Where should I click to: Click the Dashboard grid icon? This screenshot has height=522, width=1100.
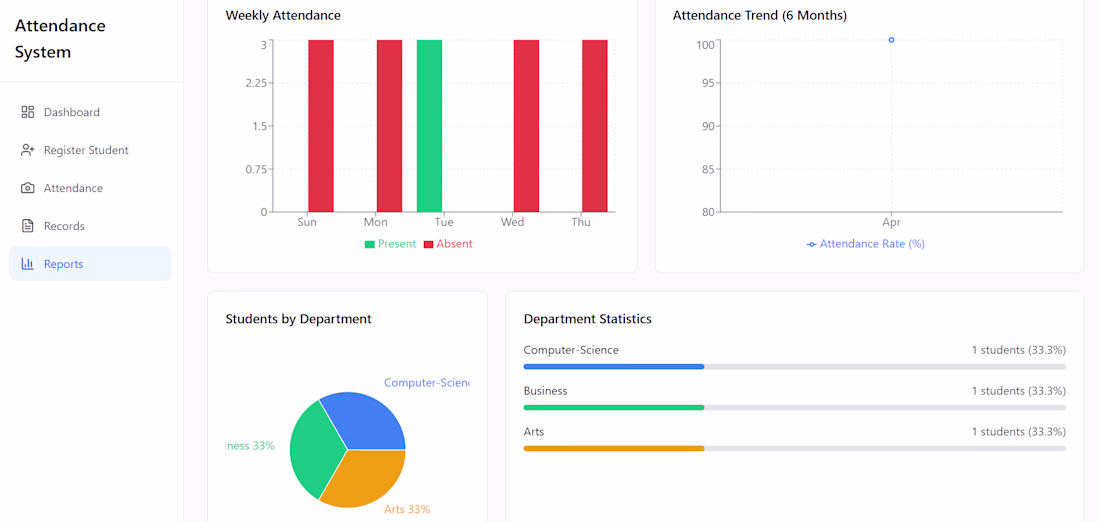pos(28,112)
